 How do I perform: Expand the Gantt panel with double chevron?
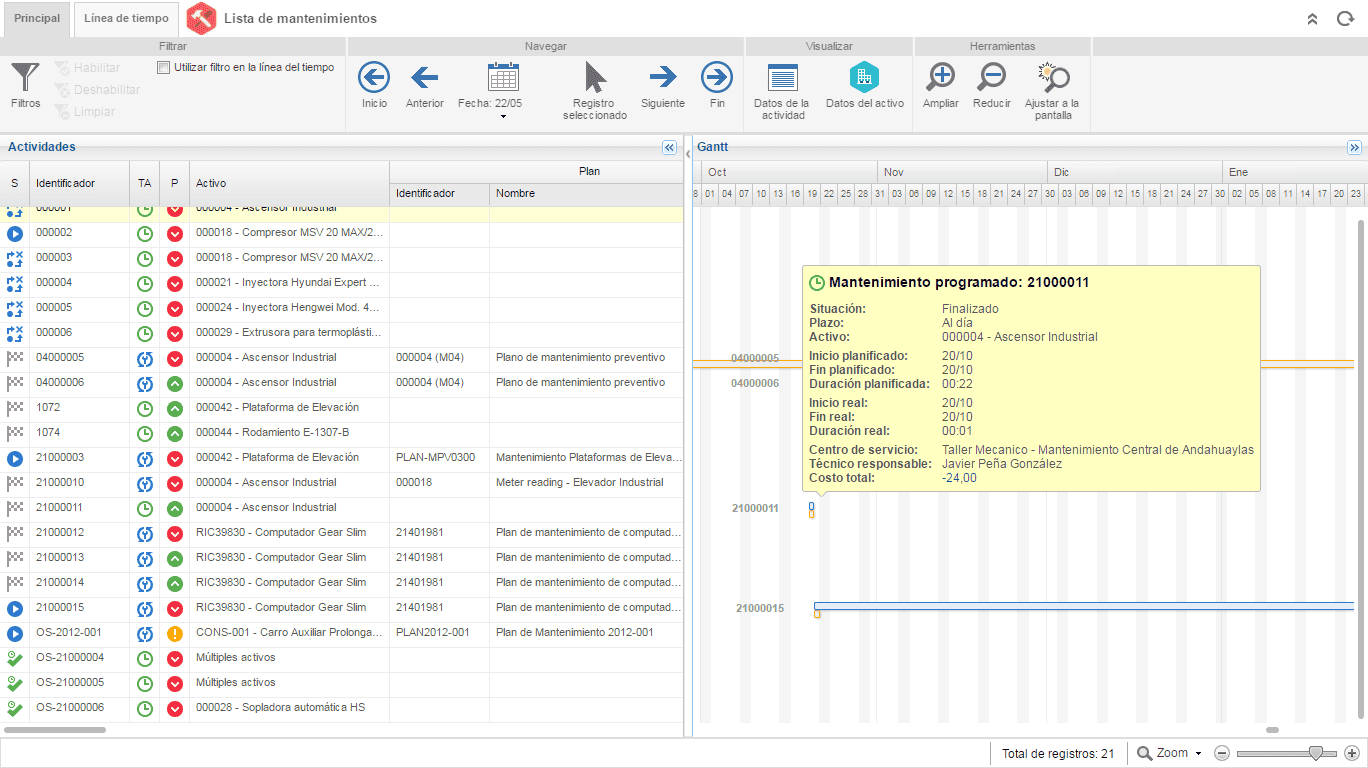pos(1355,147)
